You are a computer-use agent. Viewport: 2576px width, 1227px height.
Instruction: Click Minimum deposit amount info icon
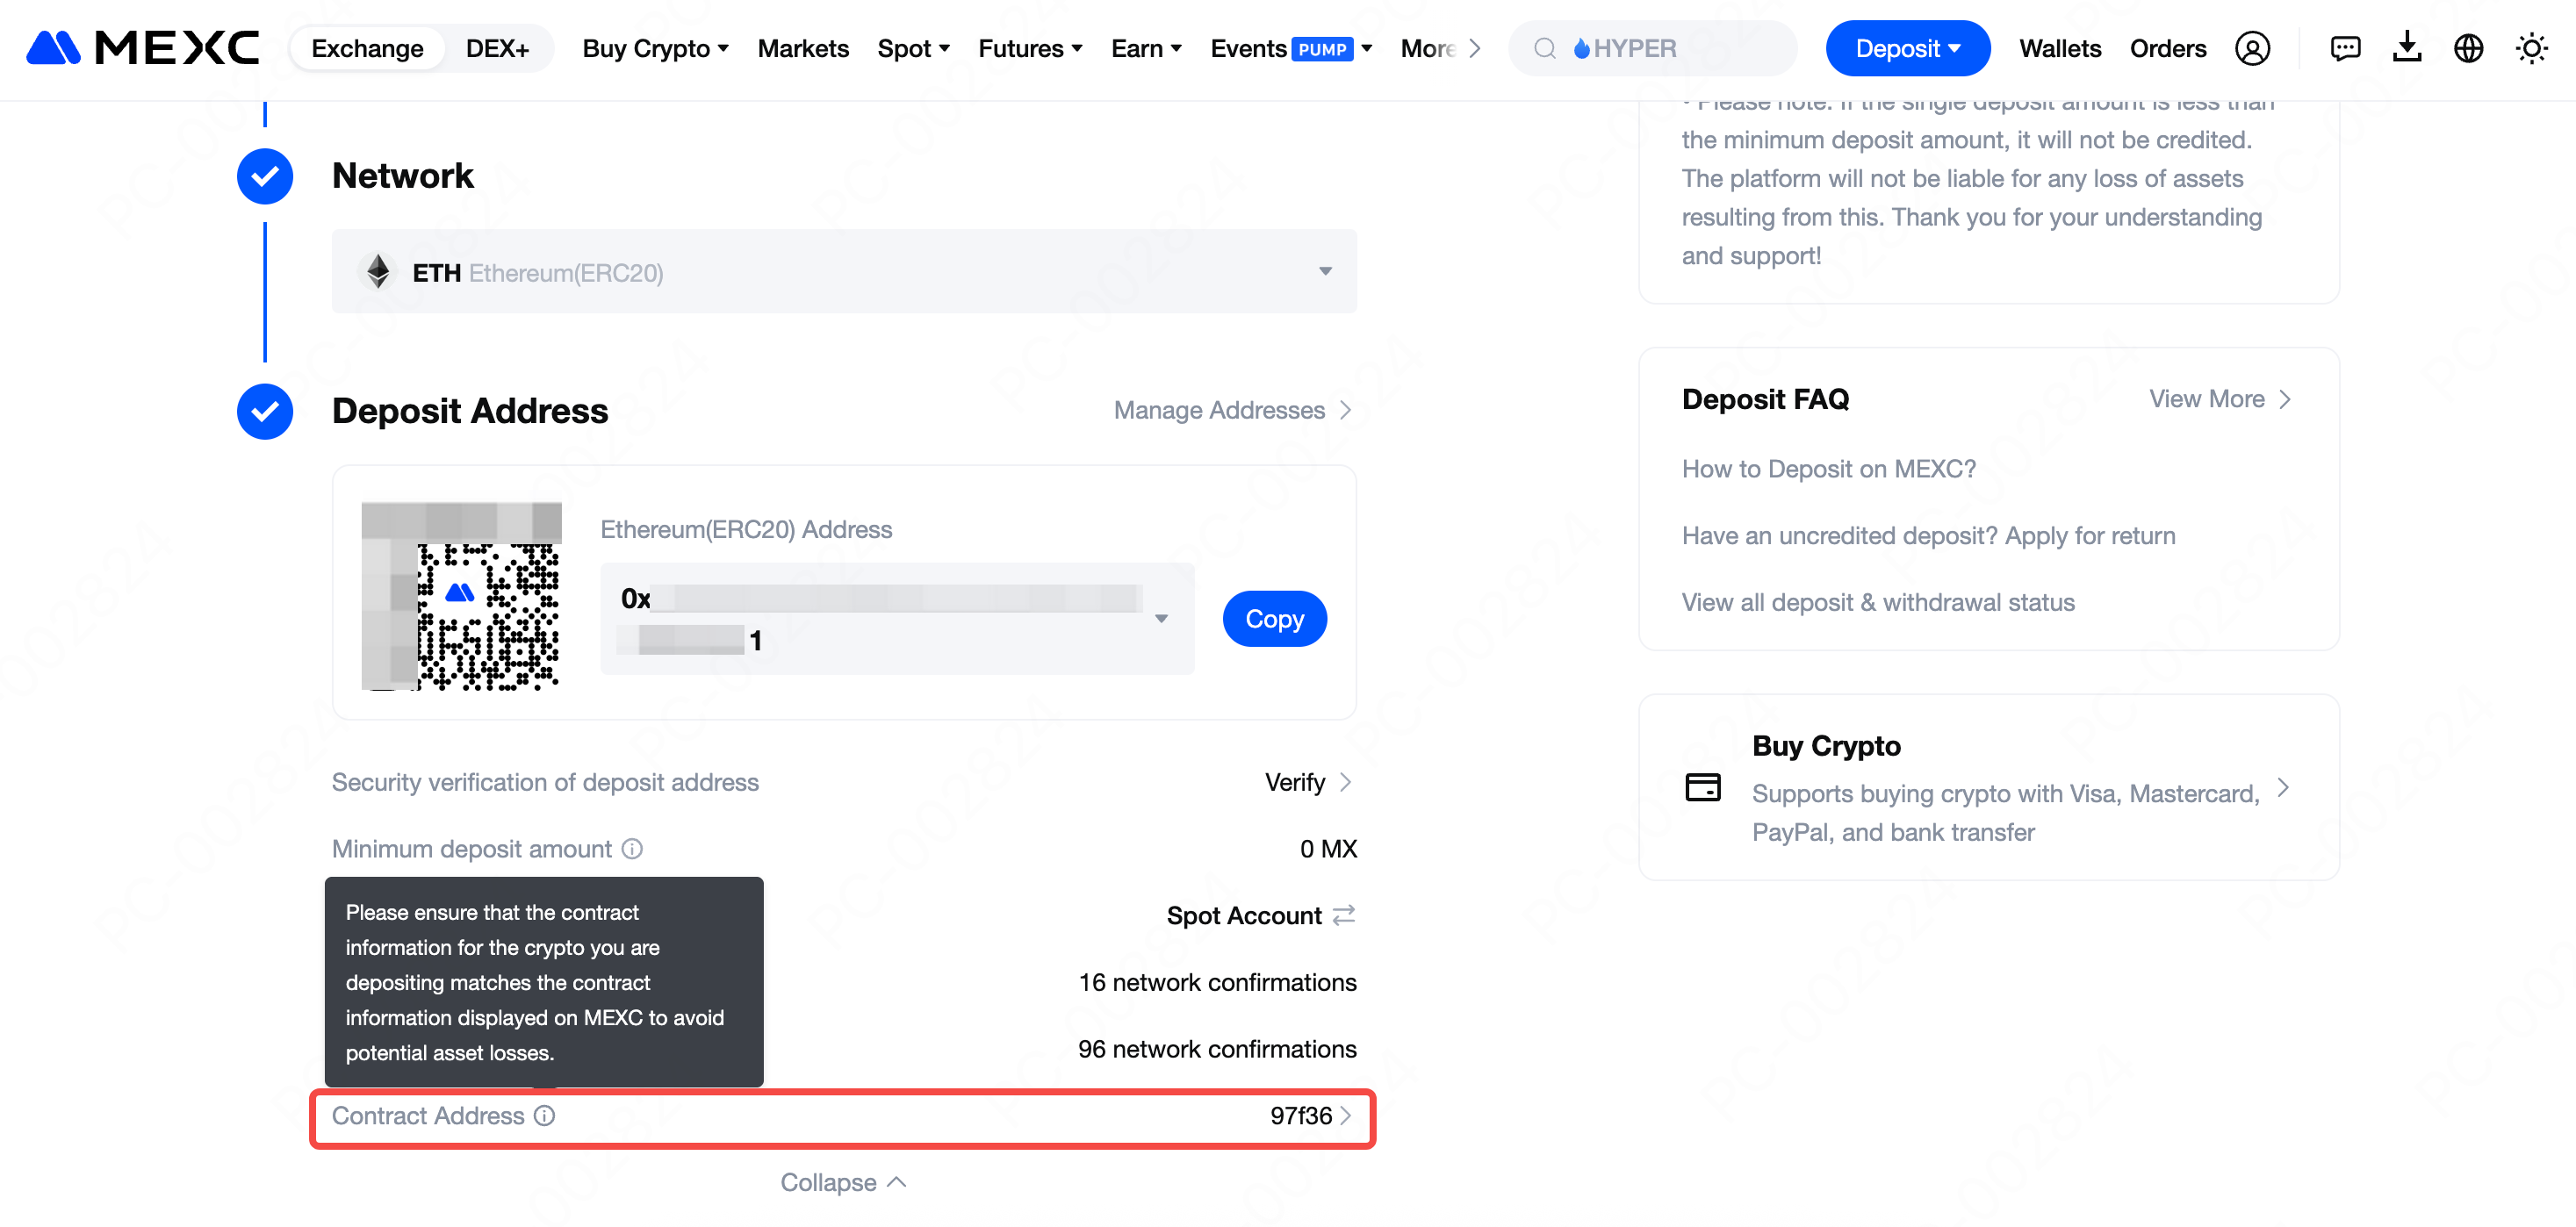click(x=632, y=848)
